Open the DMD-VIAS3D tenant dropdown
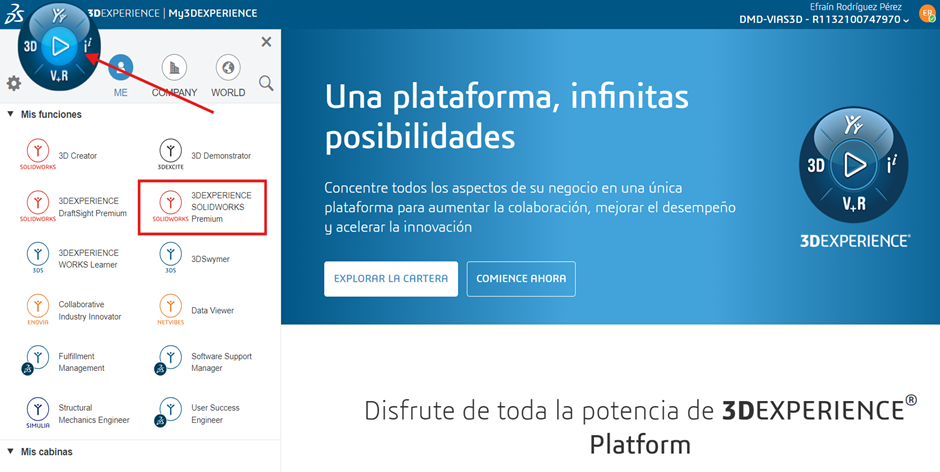940x472 pixels. 824,20
